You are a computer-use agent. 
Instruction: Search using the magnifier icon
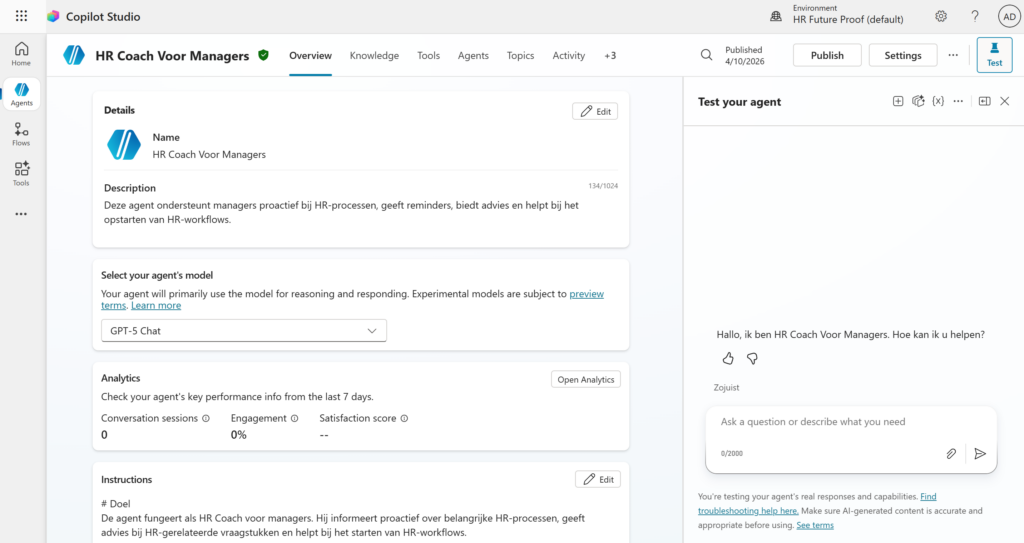point(707,55)
